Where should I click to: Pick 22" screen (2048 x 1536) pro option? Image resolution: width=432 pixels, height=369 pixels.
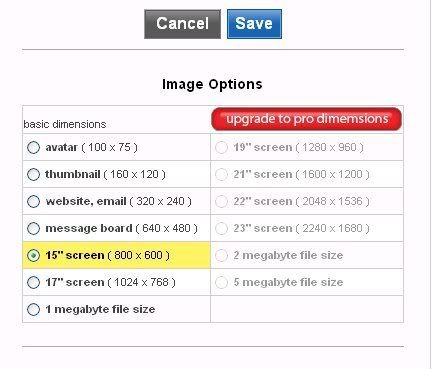point(221,201)
